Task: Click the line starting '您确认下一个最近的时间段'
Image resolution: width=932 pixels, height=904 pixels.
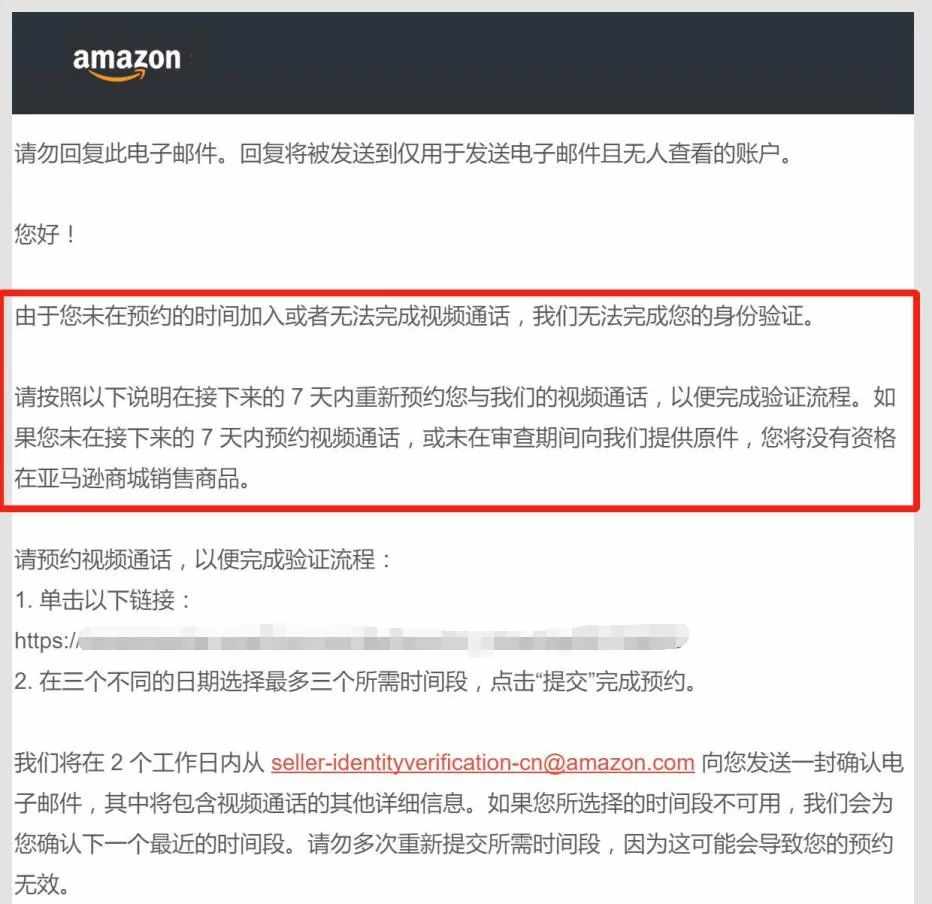Action: click(454, 843)
